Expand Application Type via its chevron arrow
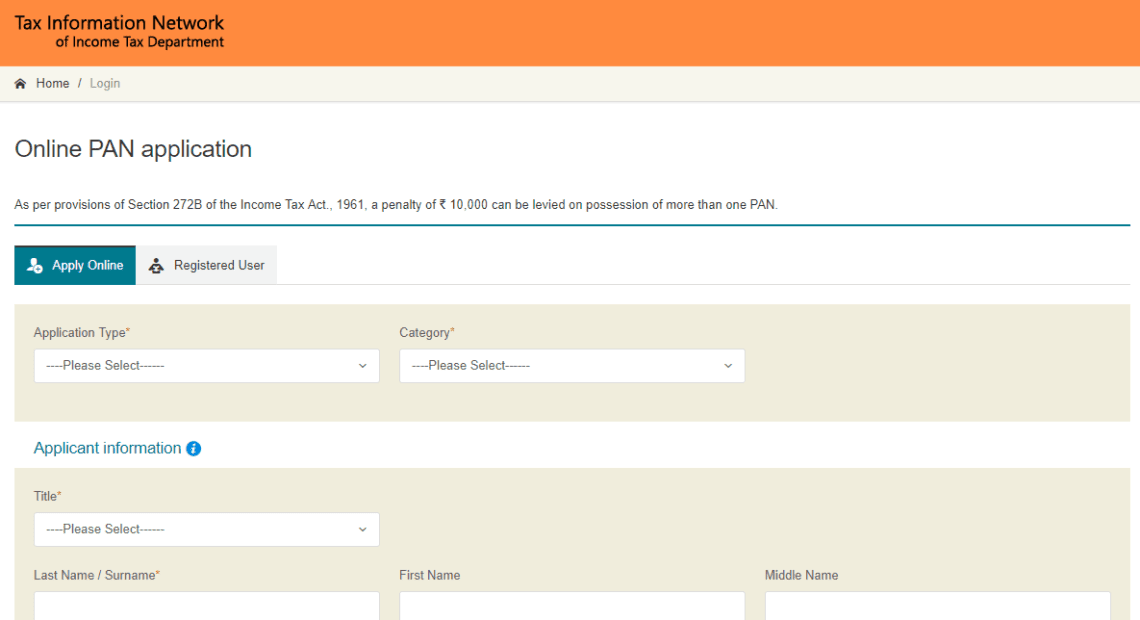Viewport: 1140px width, 620px height. click(x=362, y=365)
